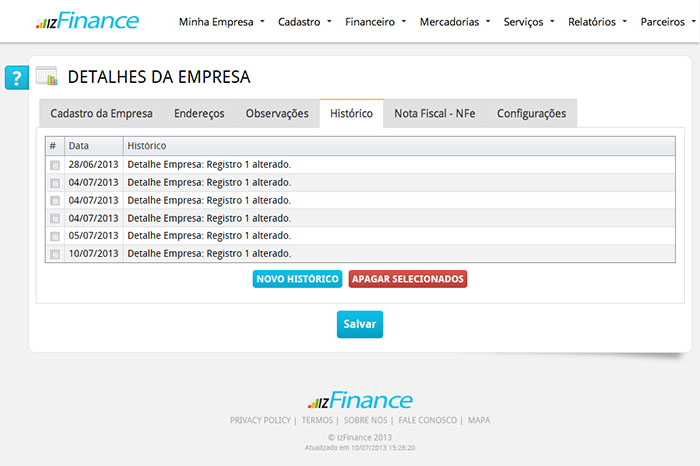700x466 pixels.
Task: Open the Mercadorias menu
Action: coord(455,21)
